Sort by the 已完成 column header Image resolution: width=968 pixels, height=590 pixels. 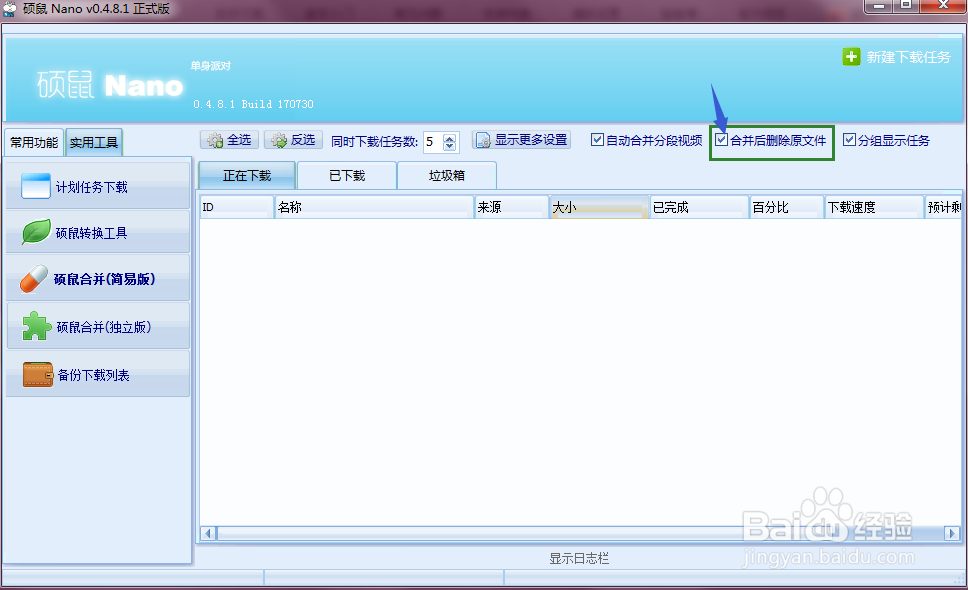(699, 207)
